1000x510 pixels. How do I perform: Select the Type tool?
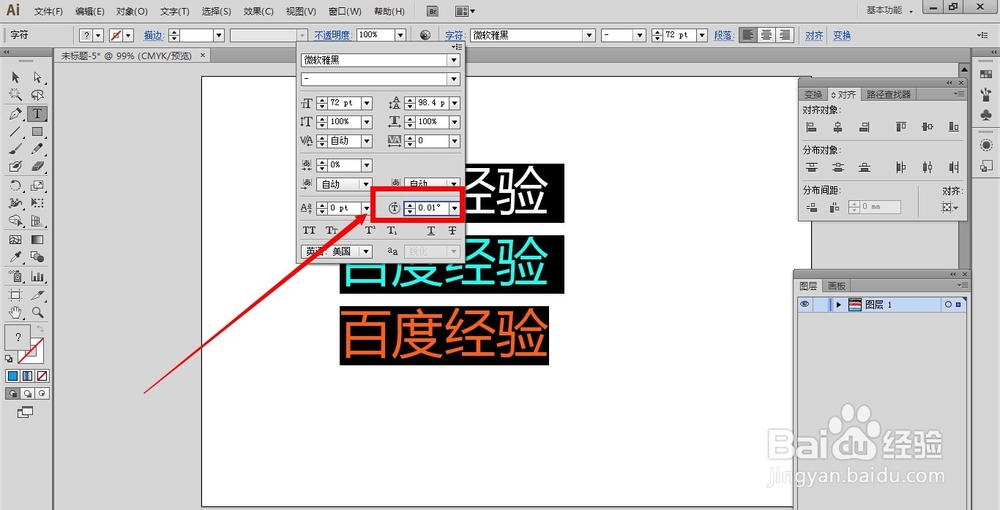38,113
